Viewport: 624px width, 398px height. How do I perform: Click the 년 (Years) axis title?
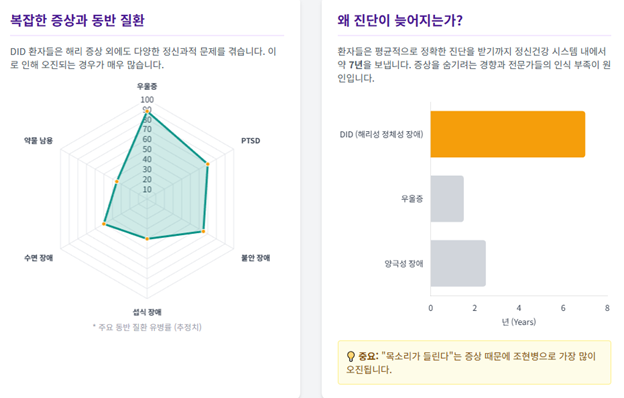pos(519,322)
